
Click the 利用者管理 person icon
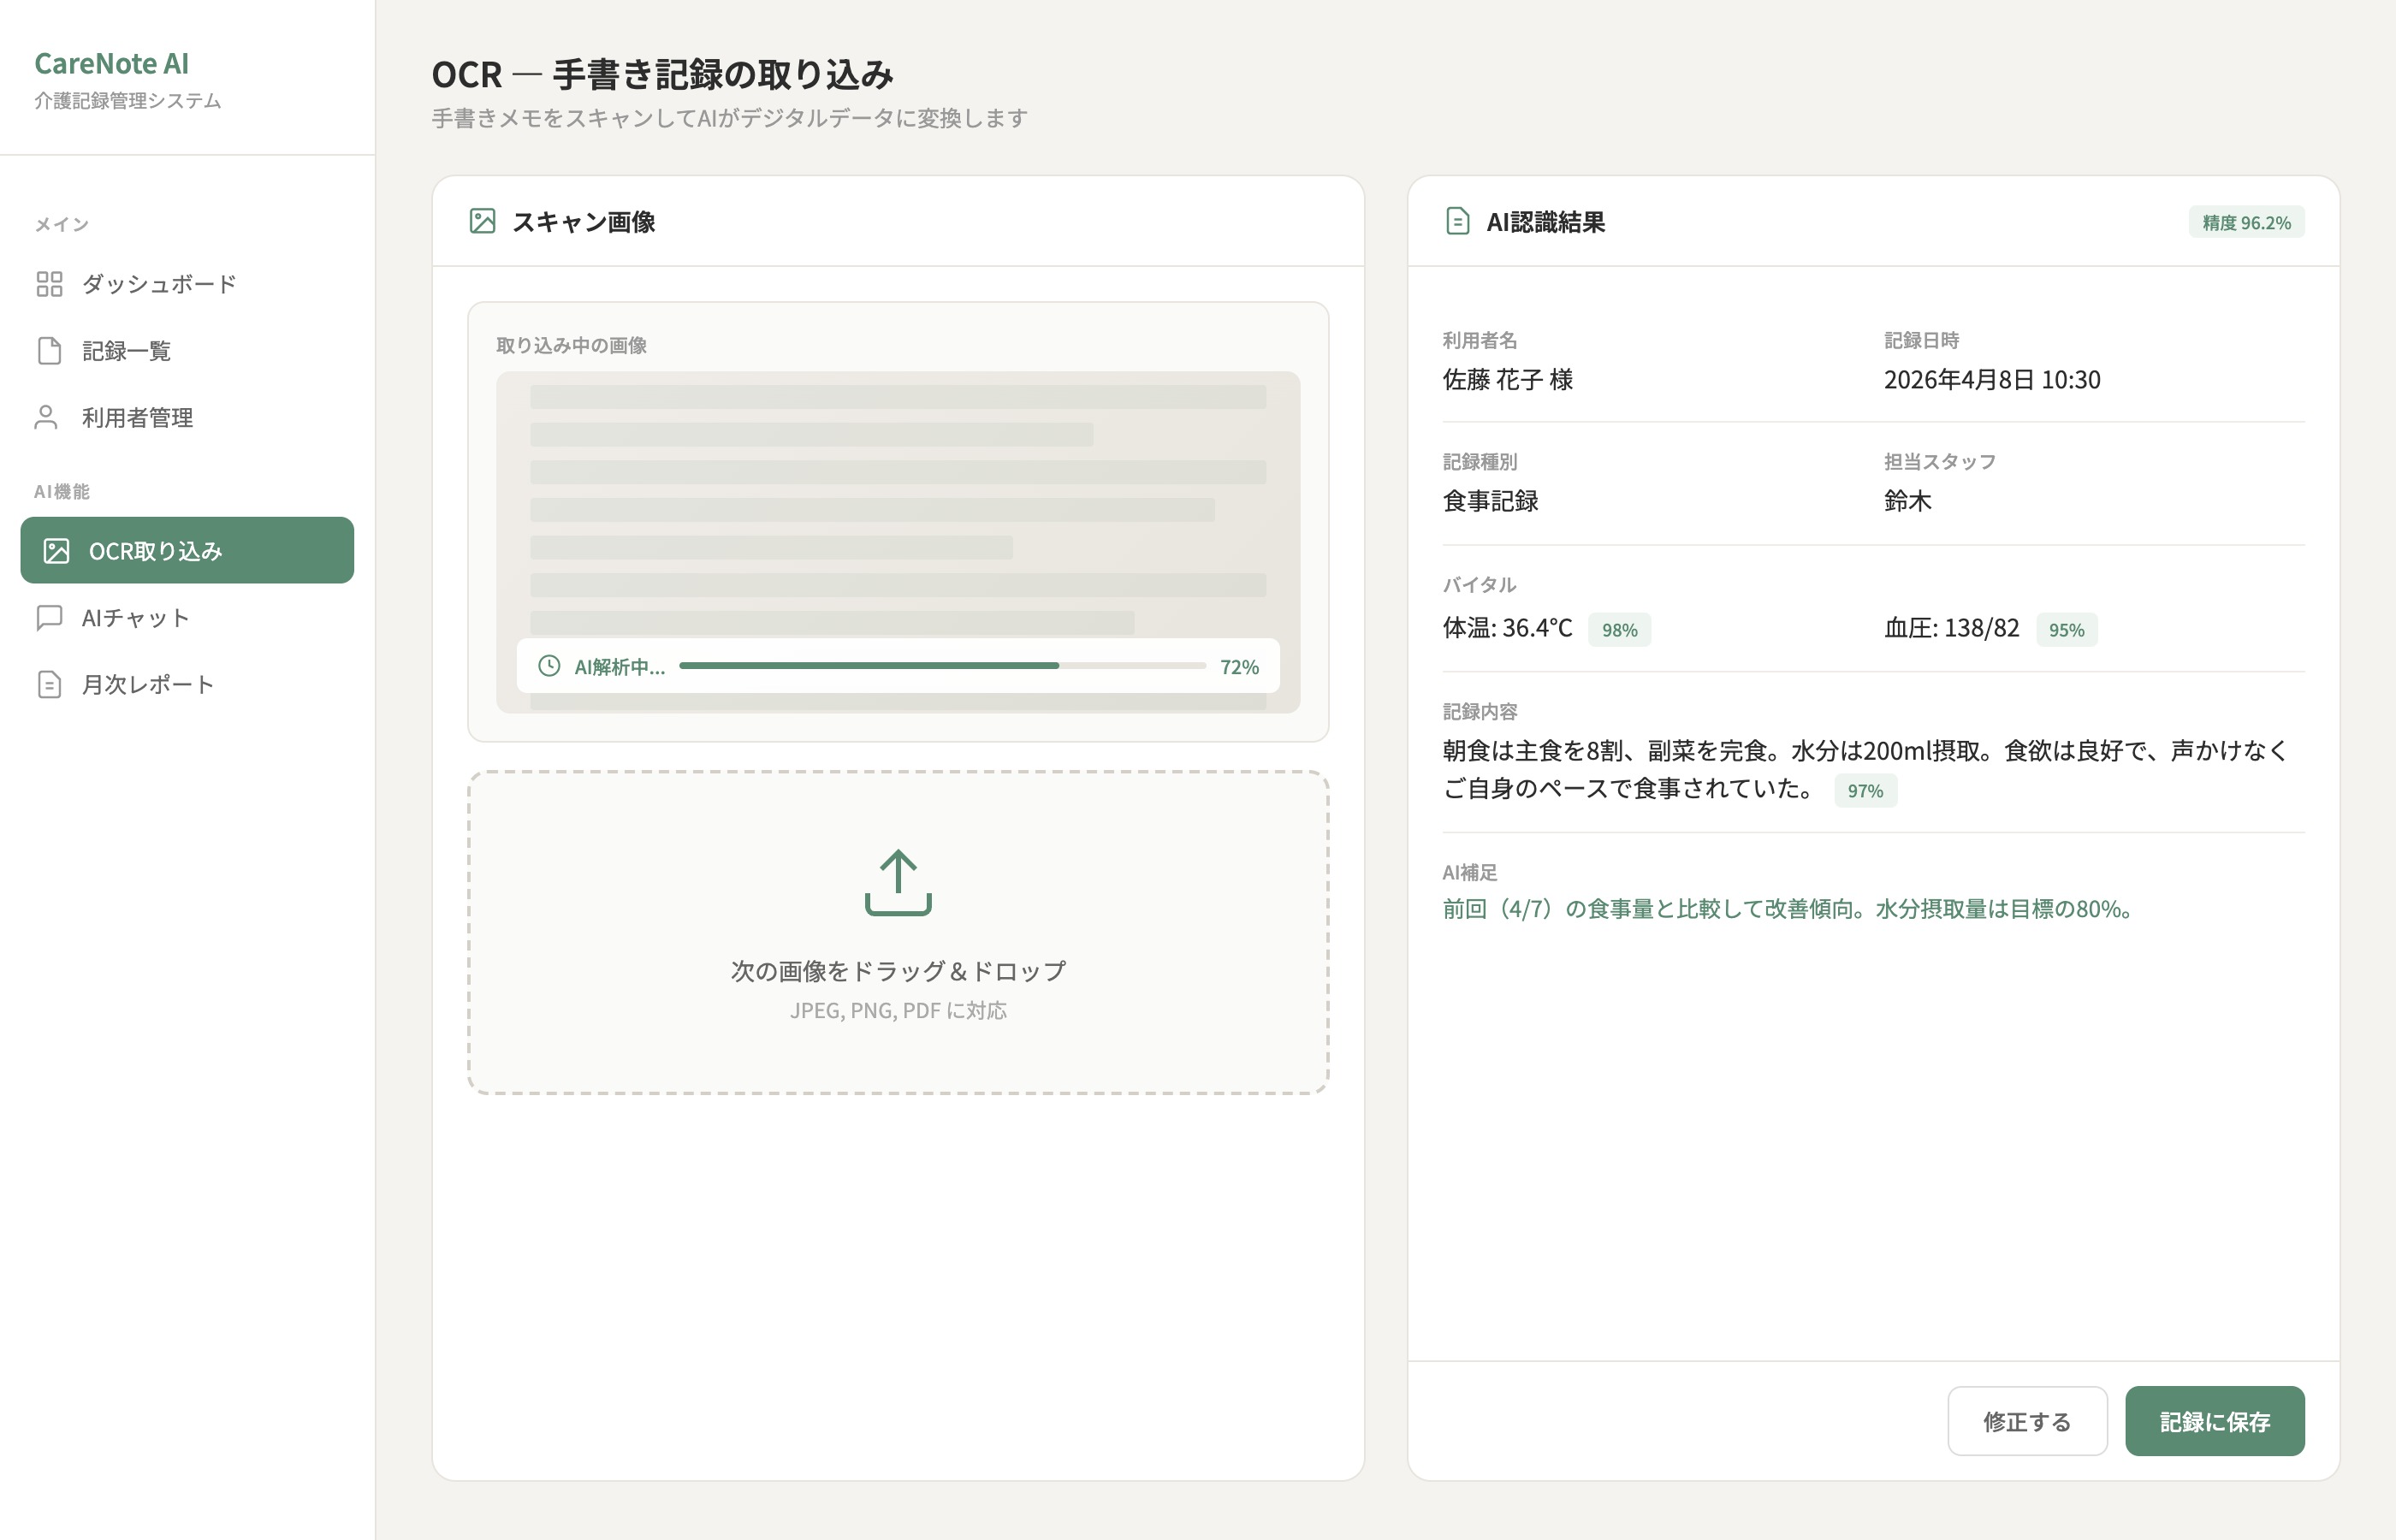tap(46, 417)
